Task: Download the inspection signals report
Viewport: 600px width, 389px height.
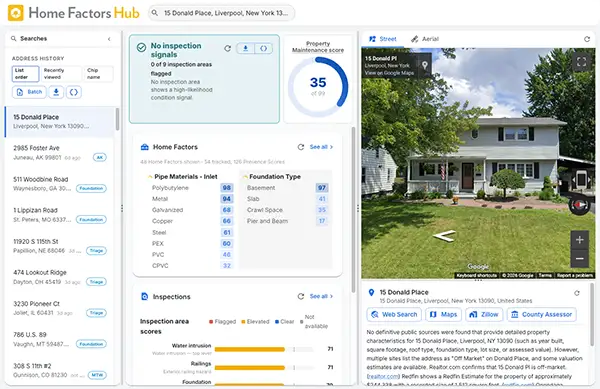Action: click(x=246, y=48)
